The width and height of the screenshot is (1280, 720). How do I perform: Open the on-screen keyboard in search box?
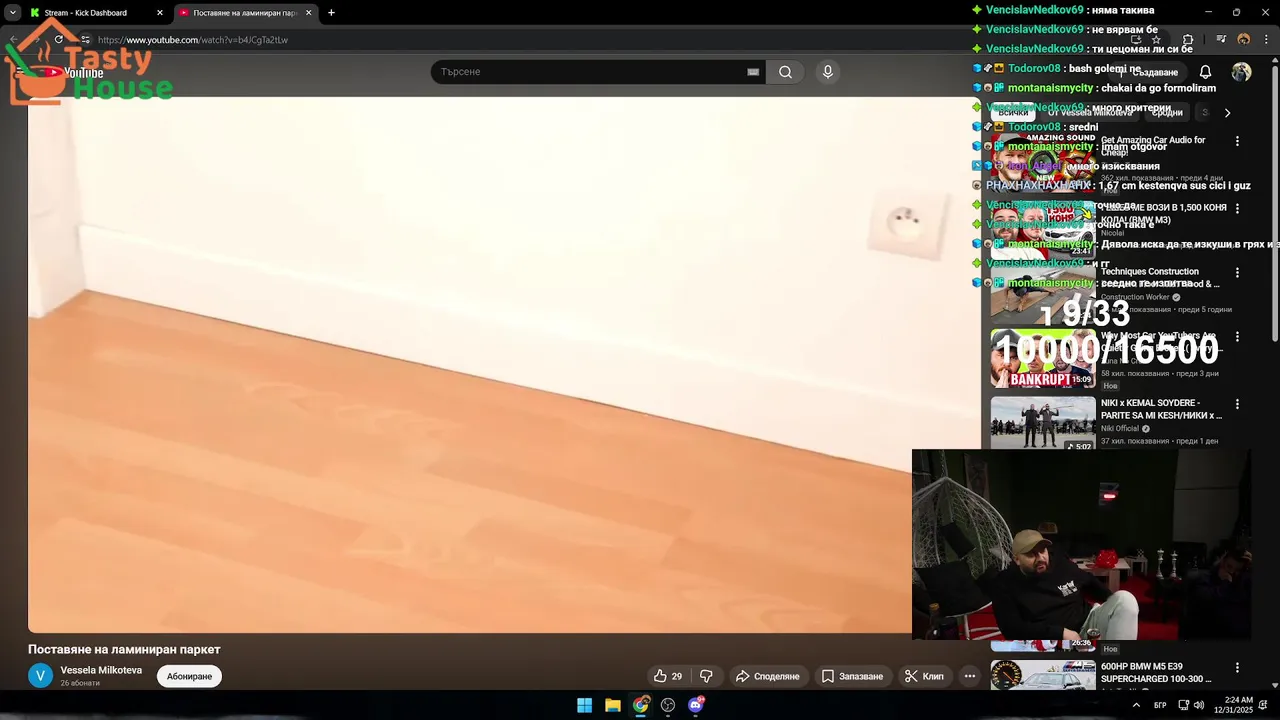pos(753,72)
